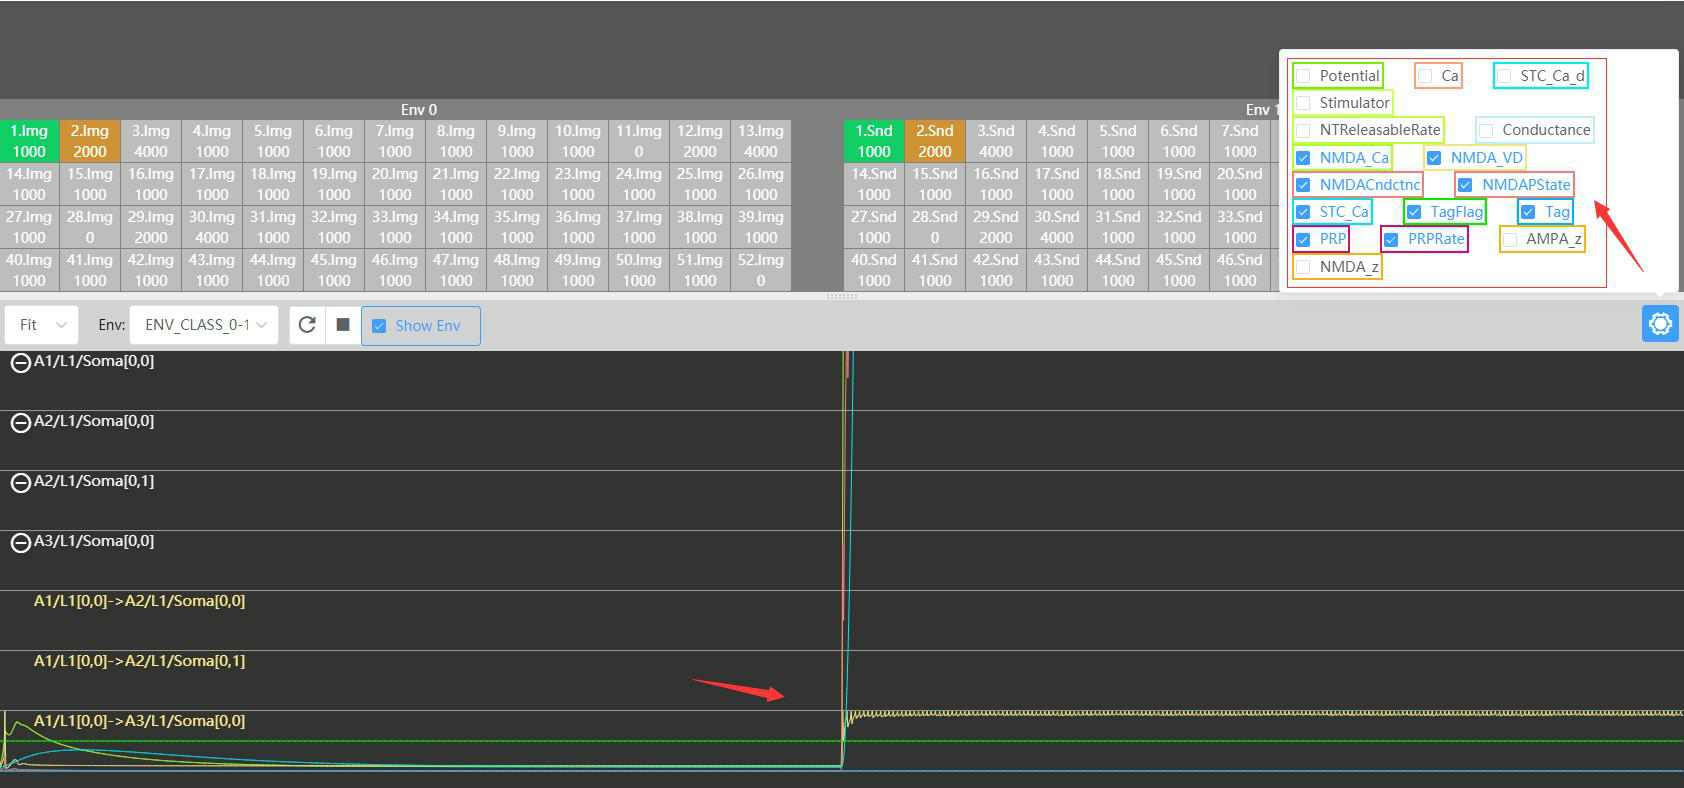Select the 28.Img 0 cell

coord(90,227)
